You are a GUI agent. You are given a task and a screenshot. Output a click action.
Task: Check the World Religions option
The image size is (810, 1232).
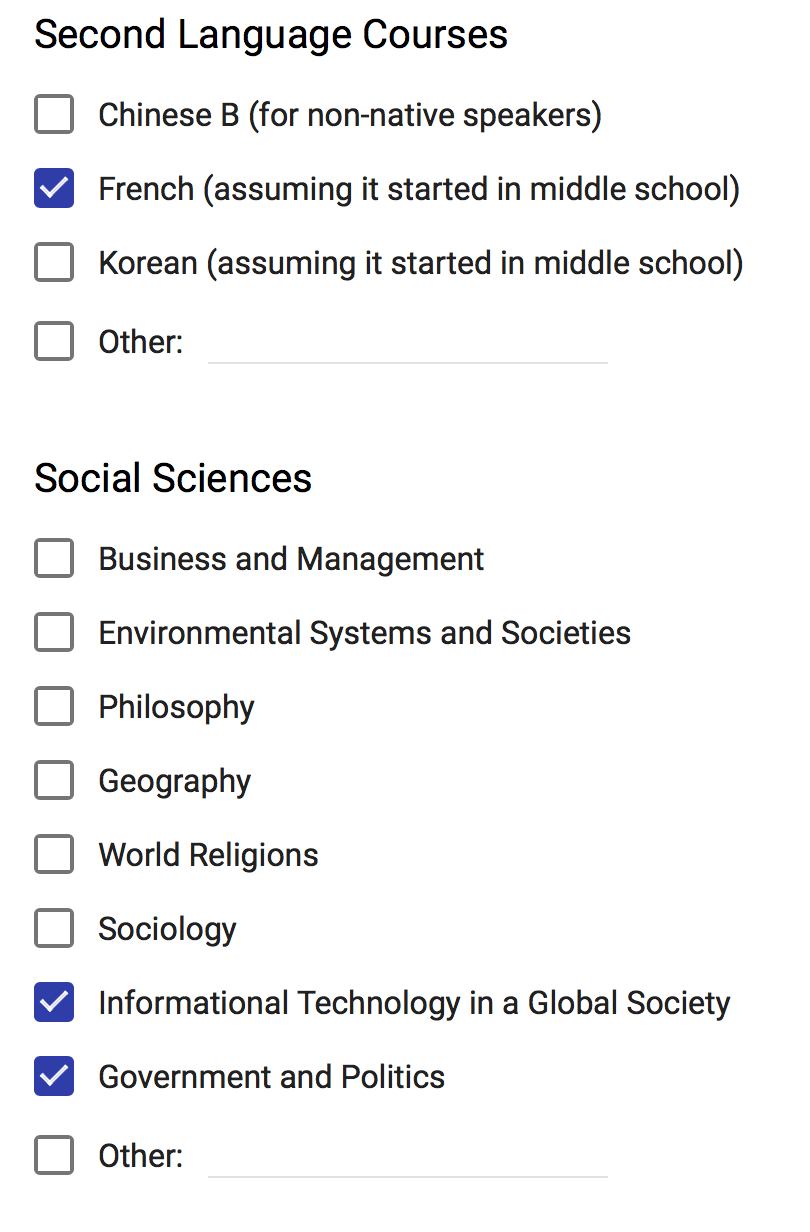tap(54, 854)
